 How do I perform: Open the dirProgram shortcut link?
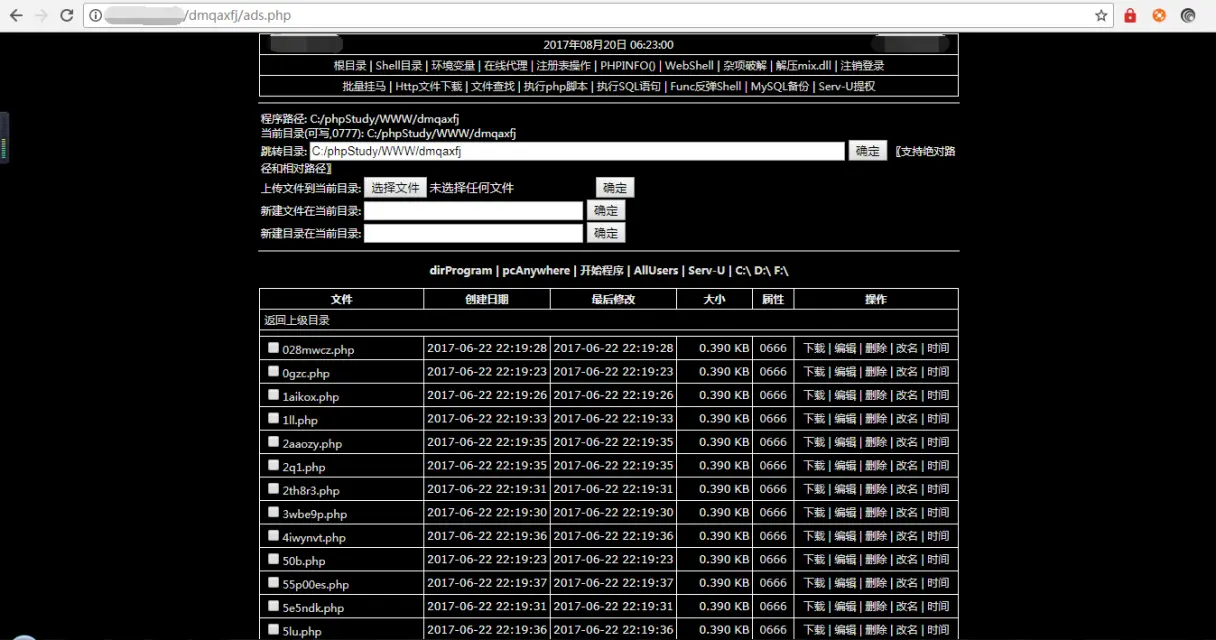[461, 271]
